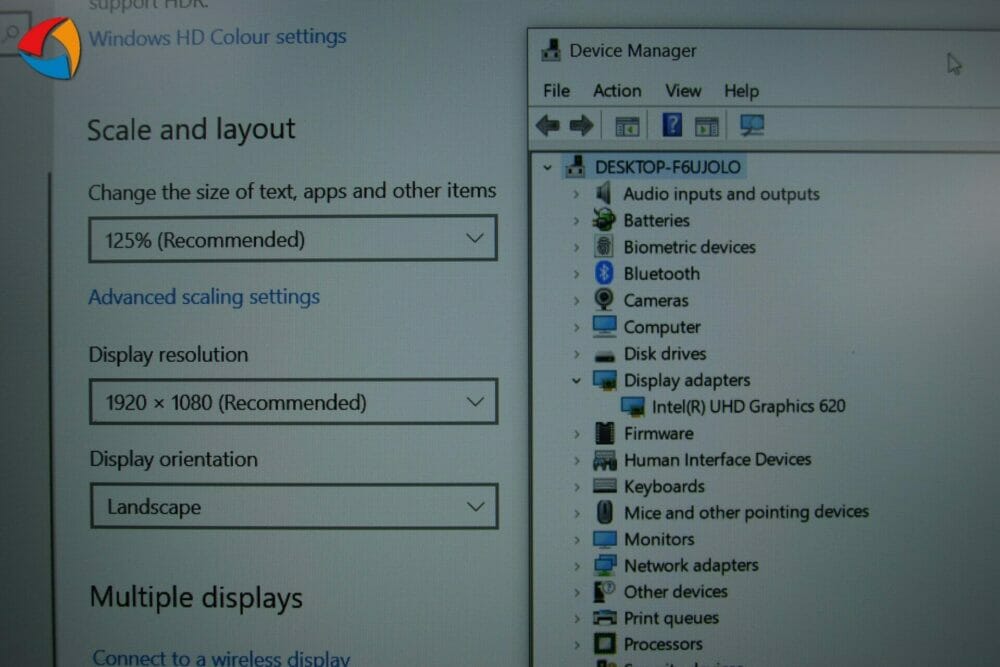Select Intel(R) UHD Graphics 620 label
The height and width of the screenshot is (667, 1000).
[749, 406]
